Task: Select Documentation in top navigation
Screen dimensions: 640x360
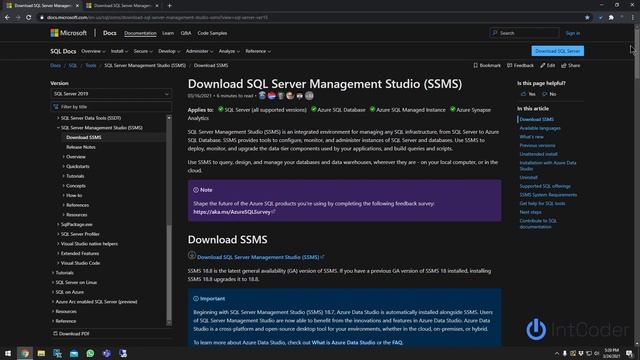Action: click(x=140, y=33)
